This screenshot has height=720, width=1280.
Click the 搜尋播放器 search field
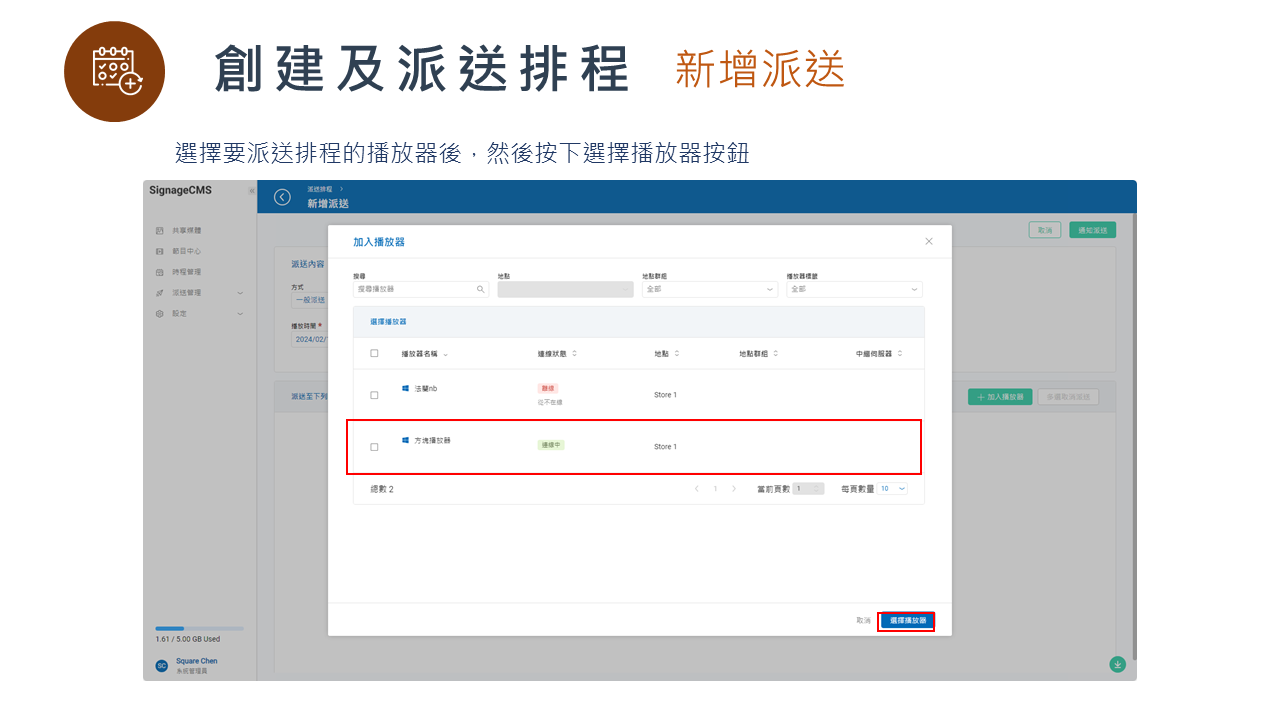click(420, 289)
